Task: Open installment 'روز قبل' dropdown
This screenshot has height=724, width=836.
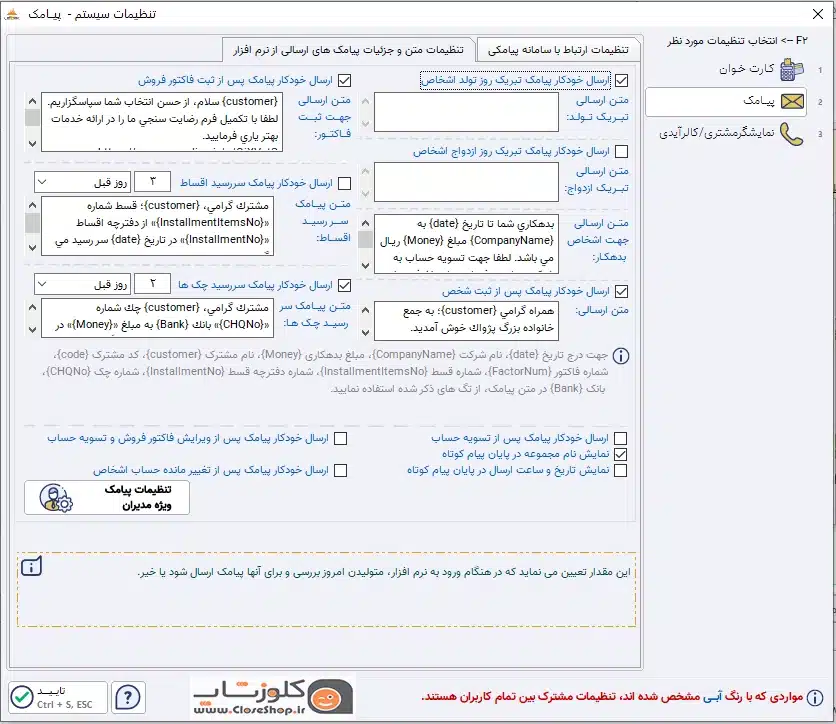Action: coord(82,182)
